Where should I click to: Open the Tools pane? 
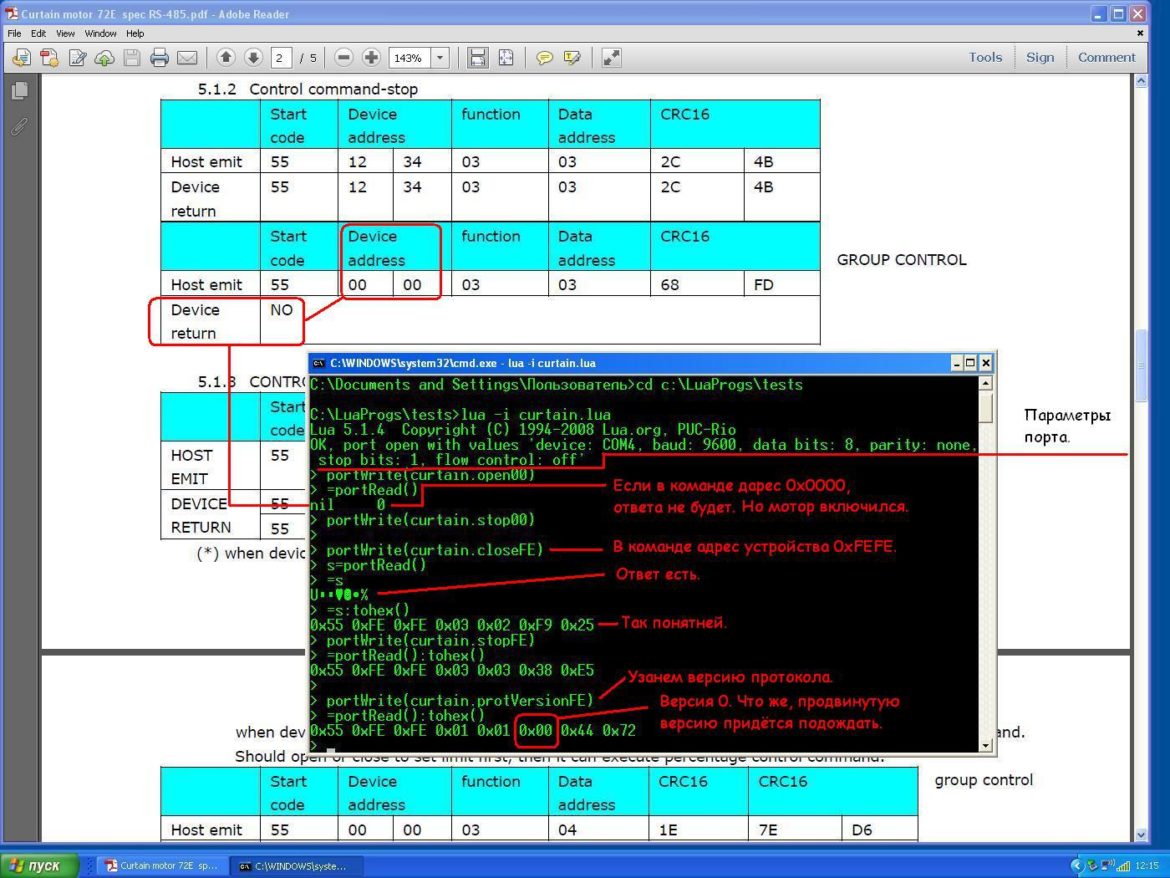tap(985, 57)
